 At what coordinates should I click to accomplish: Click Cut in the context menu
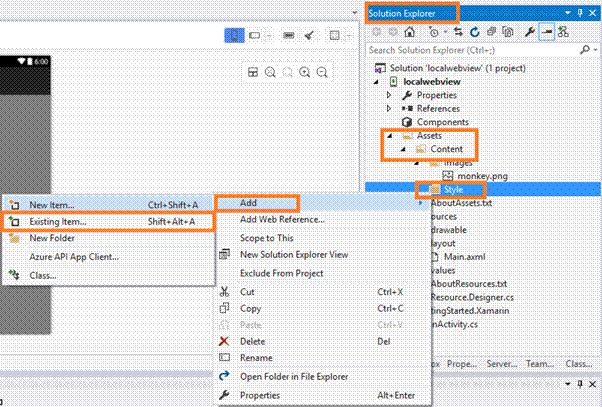pos(322,292)
